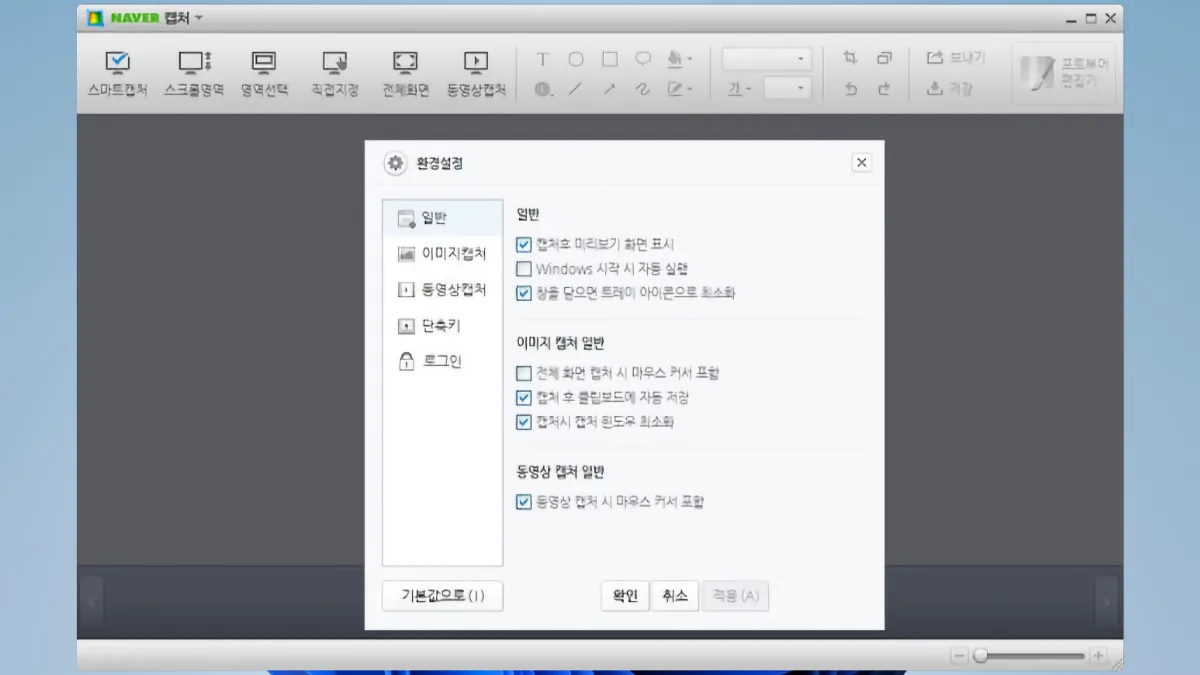Enable Windows 시작 시 자동 실행 option
This screenshot has width=1200, height=675.
523,268
